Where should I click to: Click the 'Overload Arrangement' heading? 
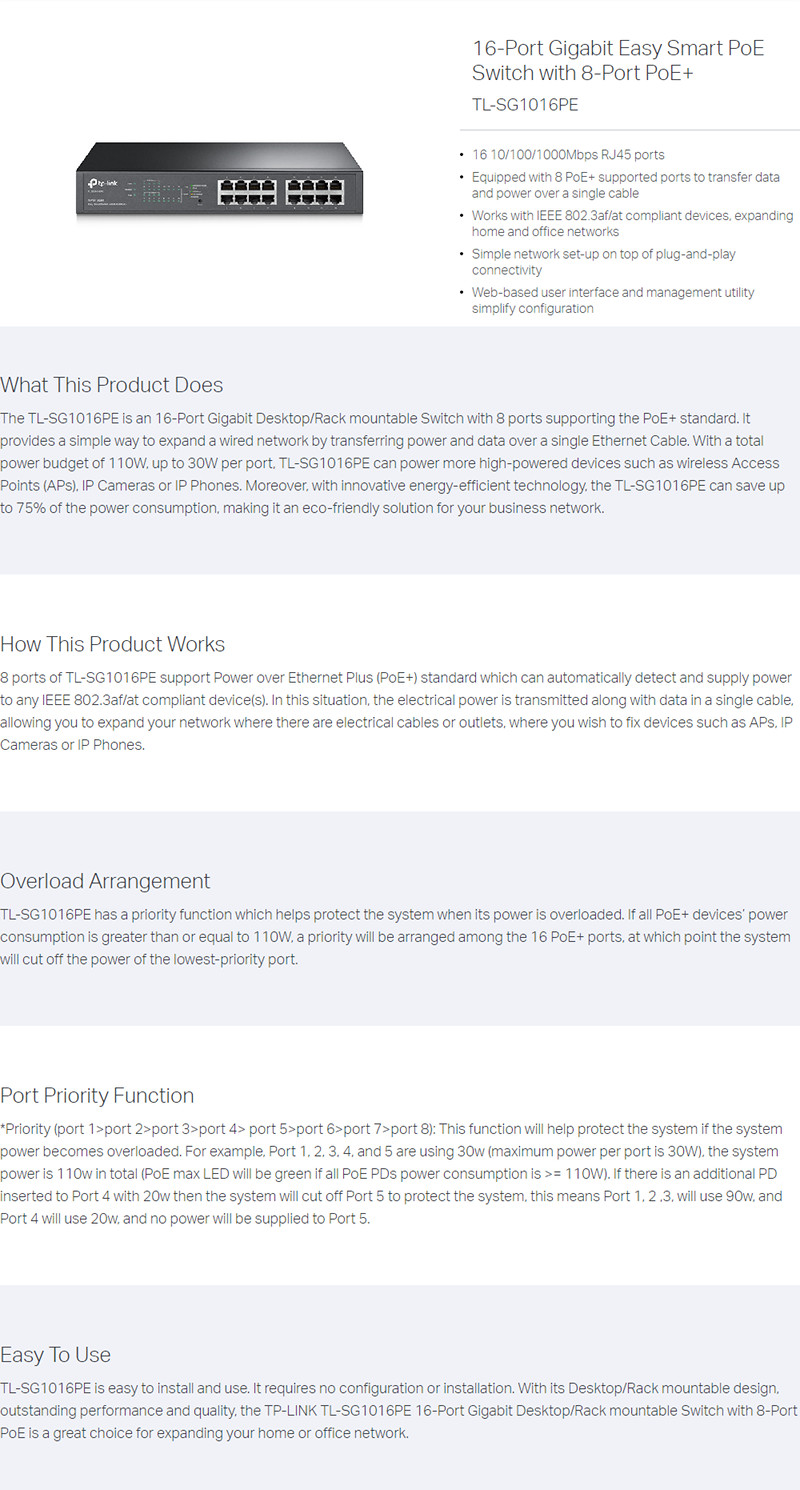tap(105, 881)
